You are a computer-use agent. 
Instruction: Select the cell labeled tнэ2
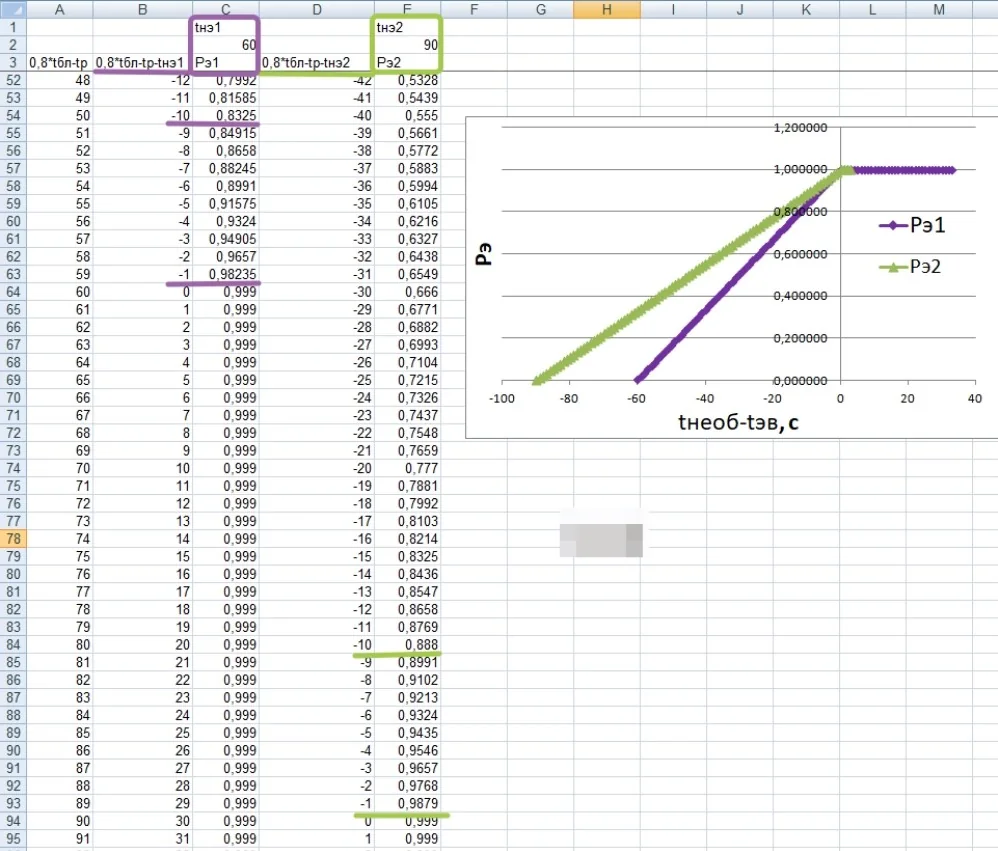coord(407,27)
